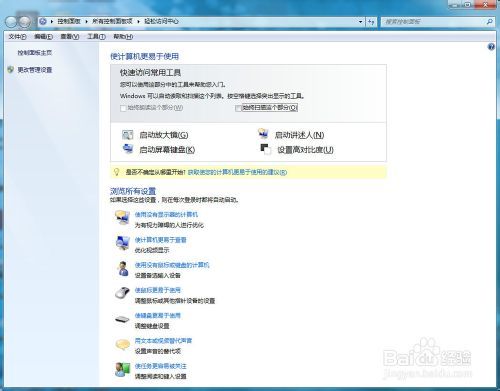Viewport: 500px width, 391px height.
Task: Click the 设置声音的替代项 description text
Action: [158, 351]
